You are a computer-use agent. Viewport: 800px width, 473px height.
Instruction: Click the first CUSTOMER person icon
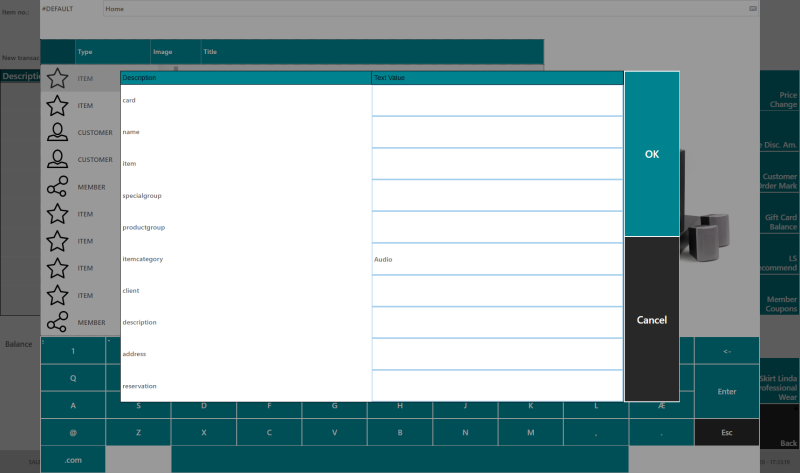tap(58, 132)
